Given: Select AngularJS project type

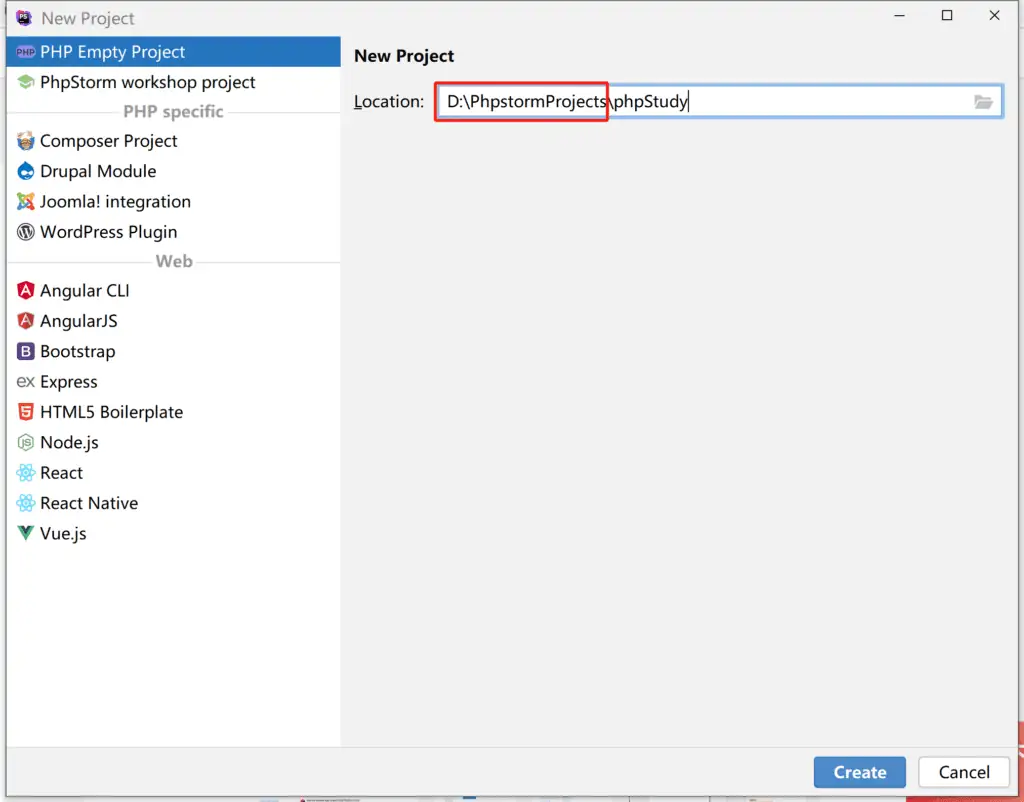Looking at the screenshot, I should click(x=78, y=321).
